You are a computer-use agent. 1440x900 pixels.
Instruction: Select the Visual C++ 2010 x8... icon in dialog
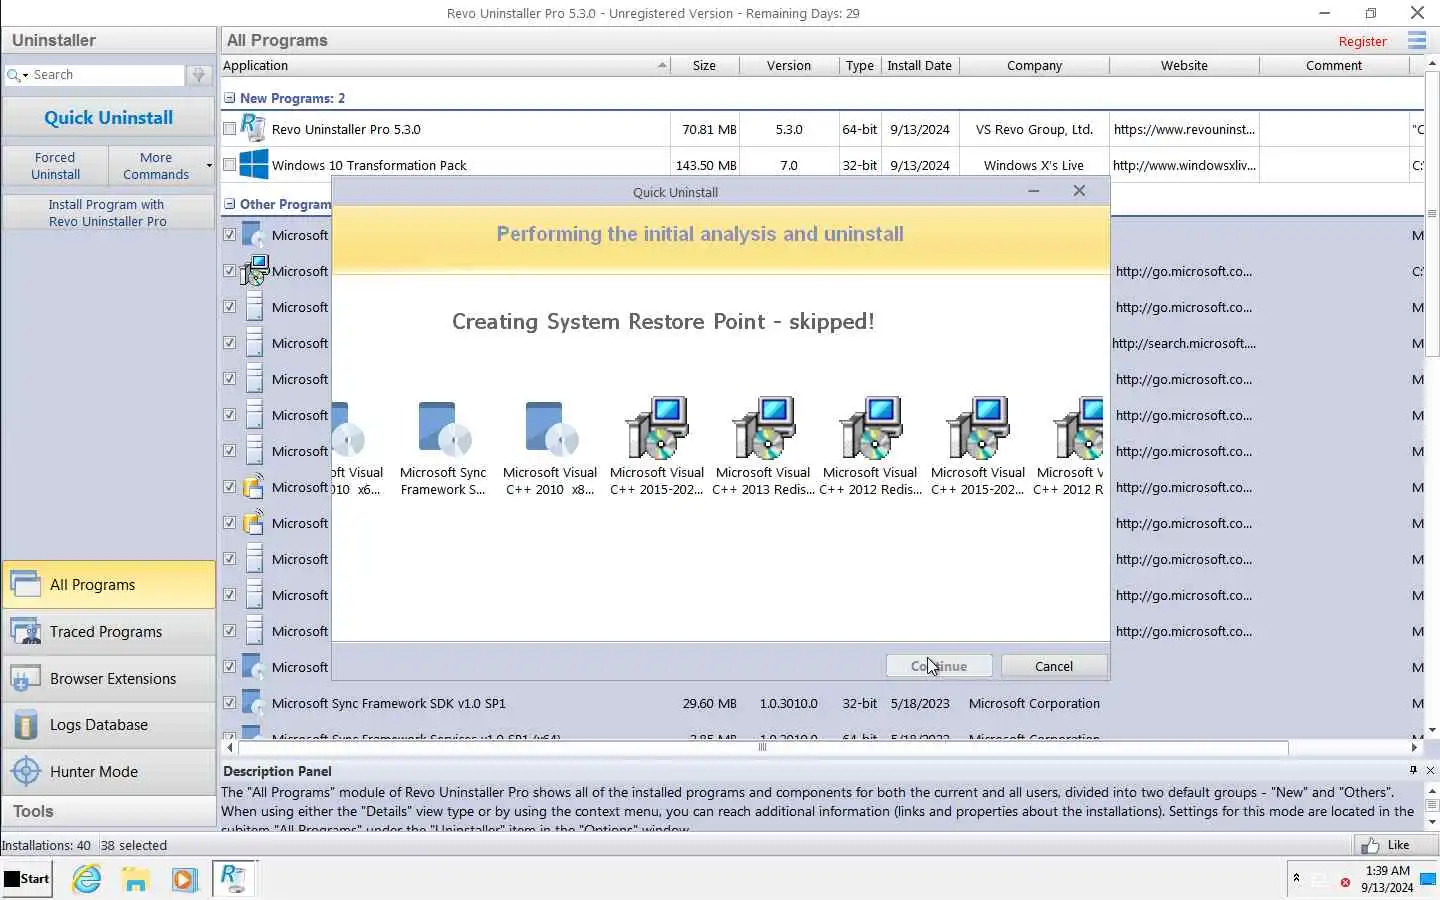(x=550, y=428)
